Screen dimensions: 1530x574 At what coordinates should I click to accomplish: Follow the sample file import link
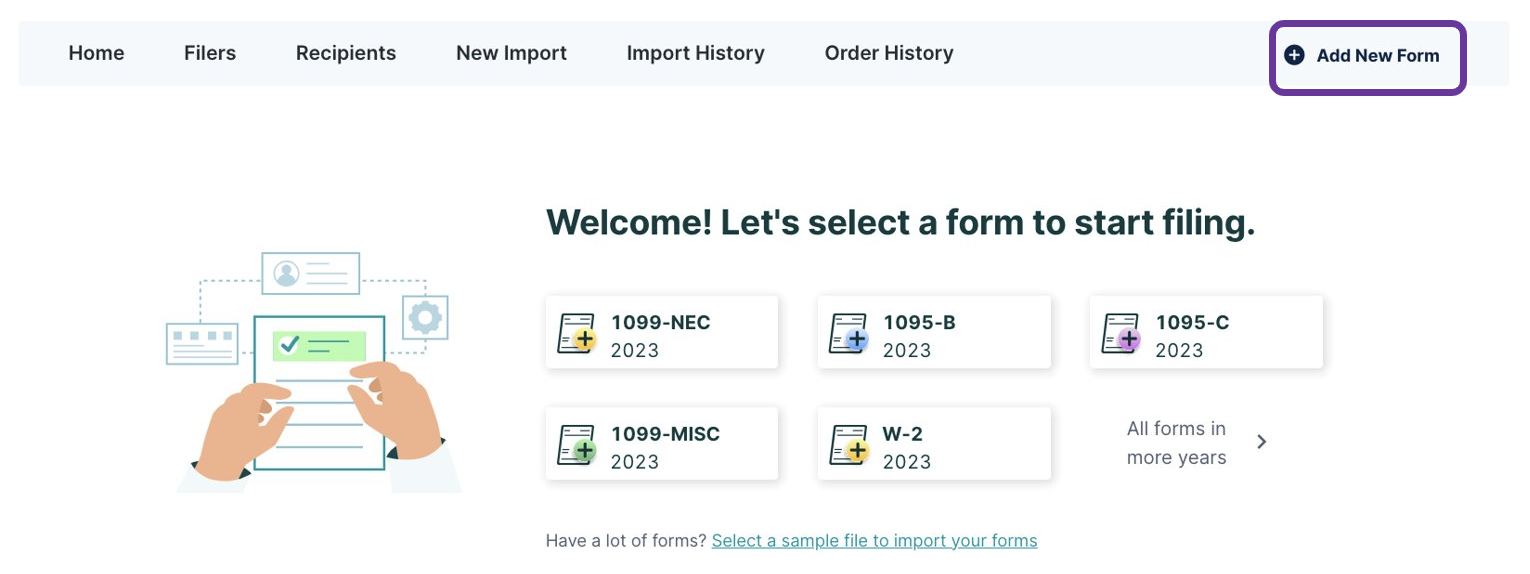[874, 541]
